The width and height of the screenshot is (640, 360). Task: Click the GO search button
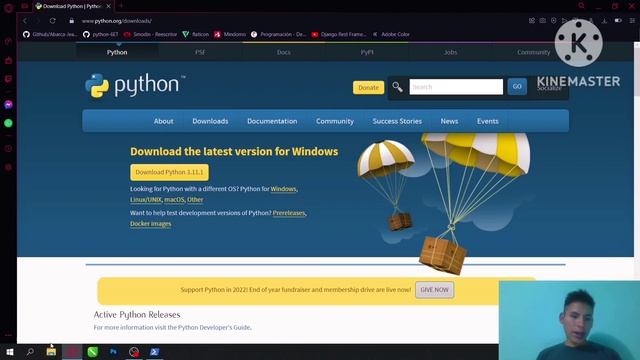(x=517, y=87)
